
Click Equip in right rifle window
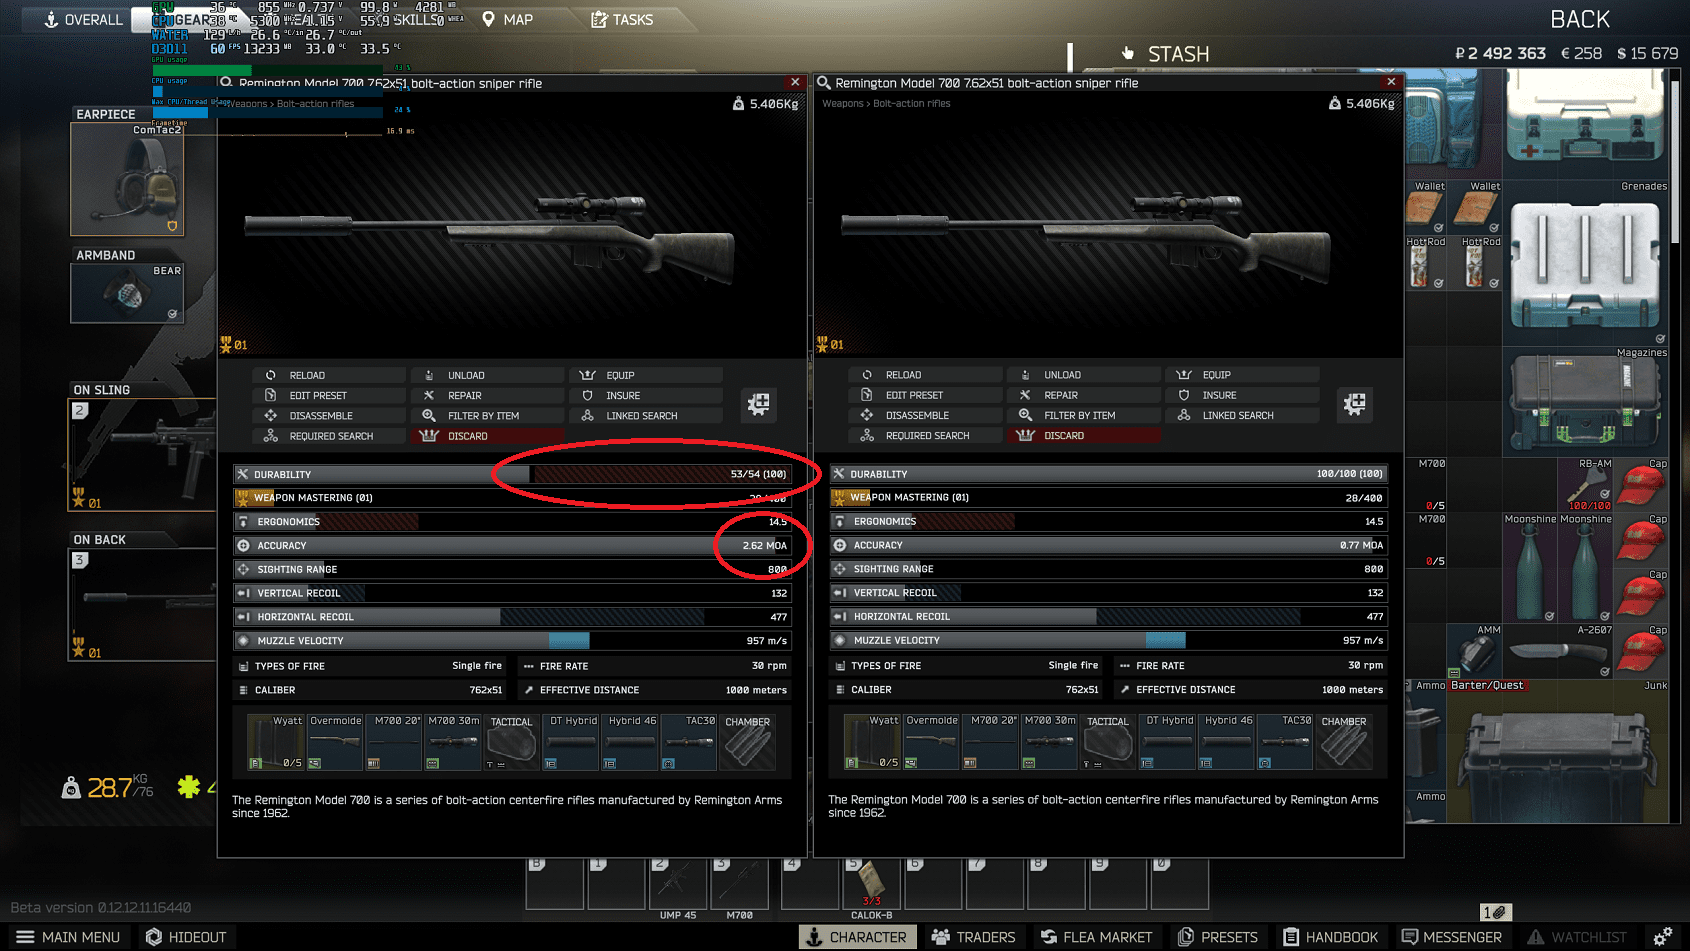[x=1242, y=375]
